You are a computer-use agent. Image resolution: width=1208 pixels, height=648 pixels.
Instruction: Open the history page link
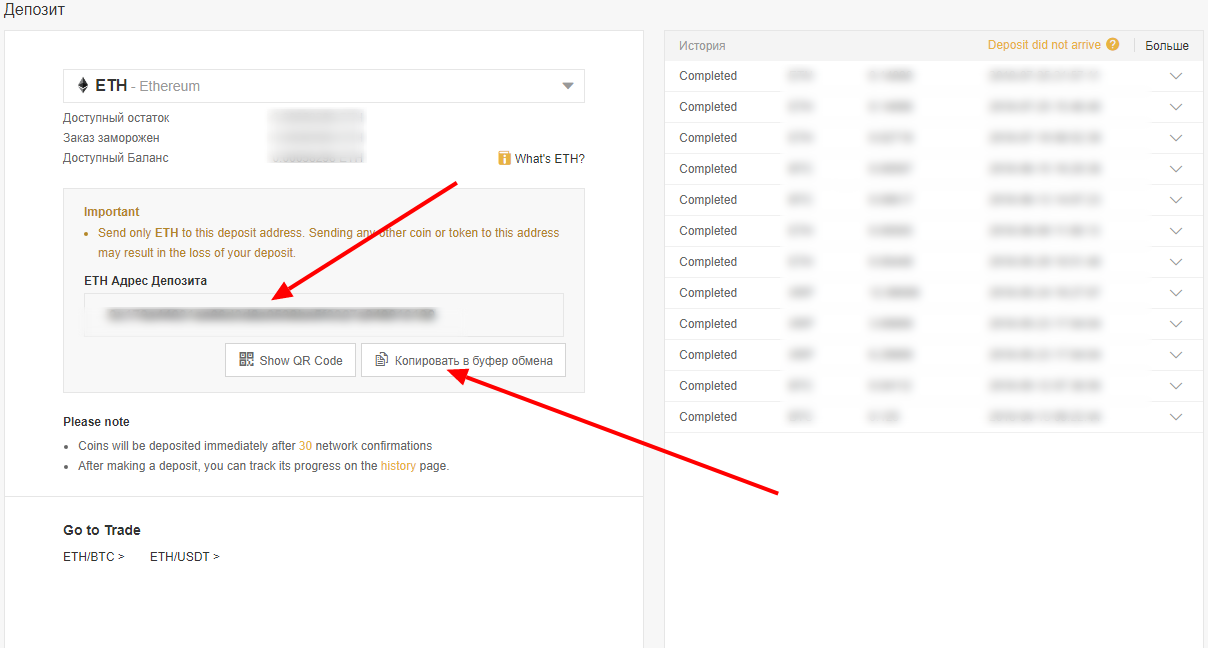(398, 466)
